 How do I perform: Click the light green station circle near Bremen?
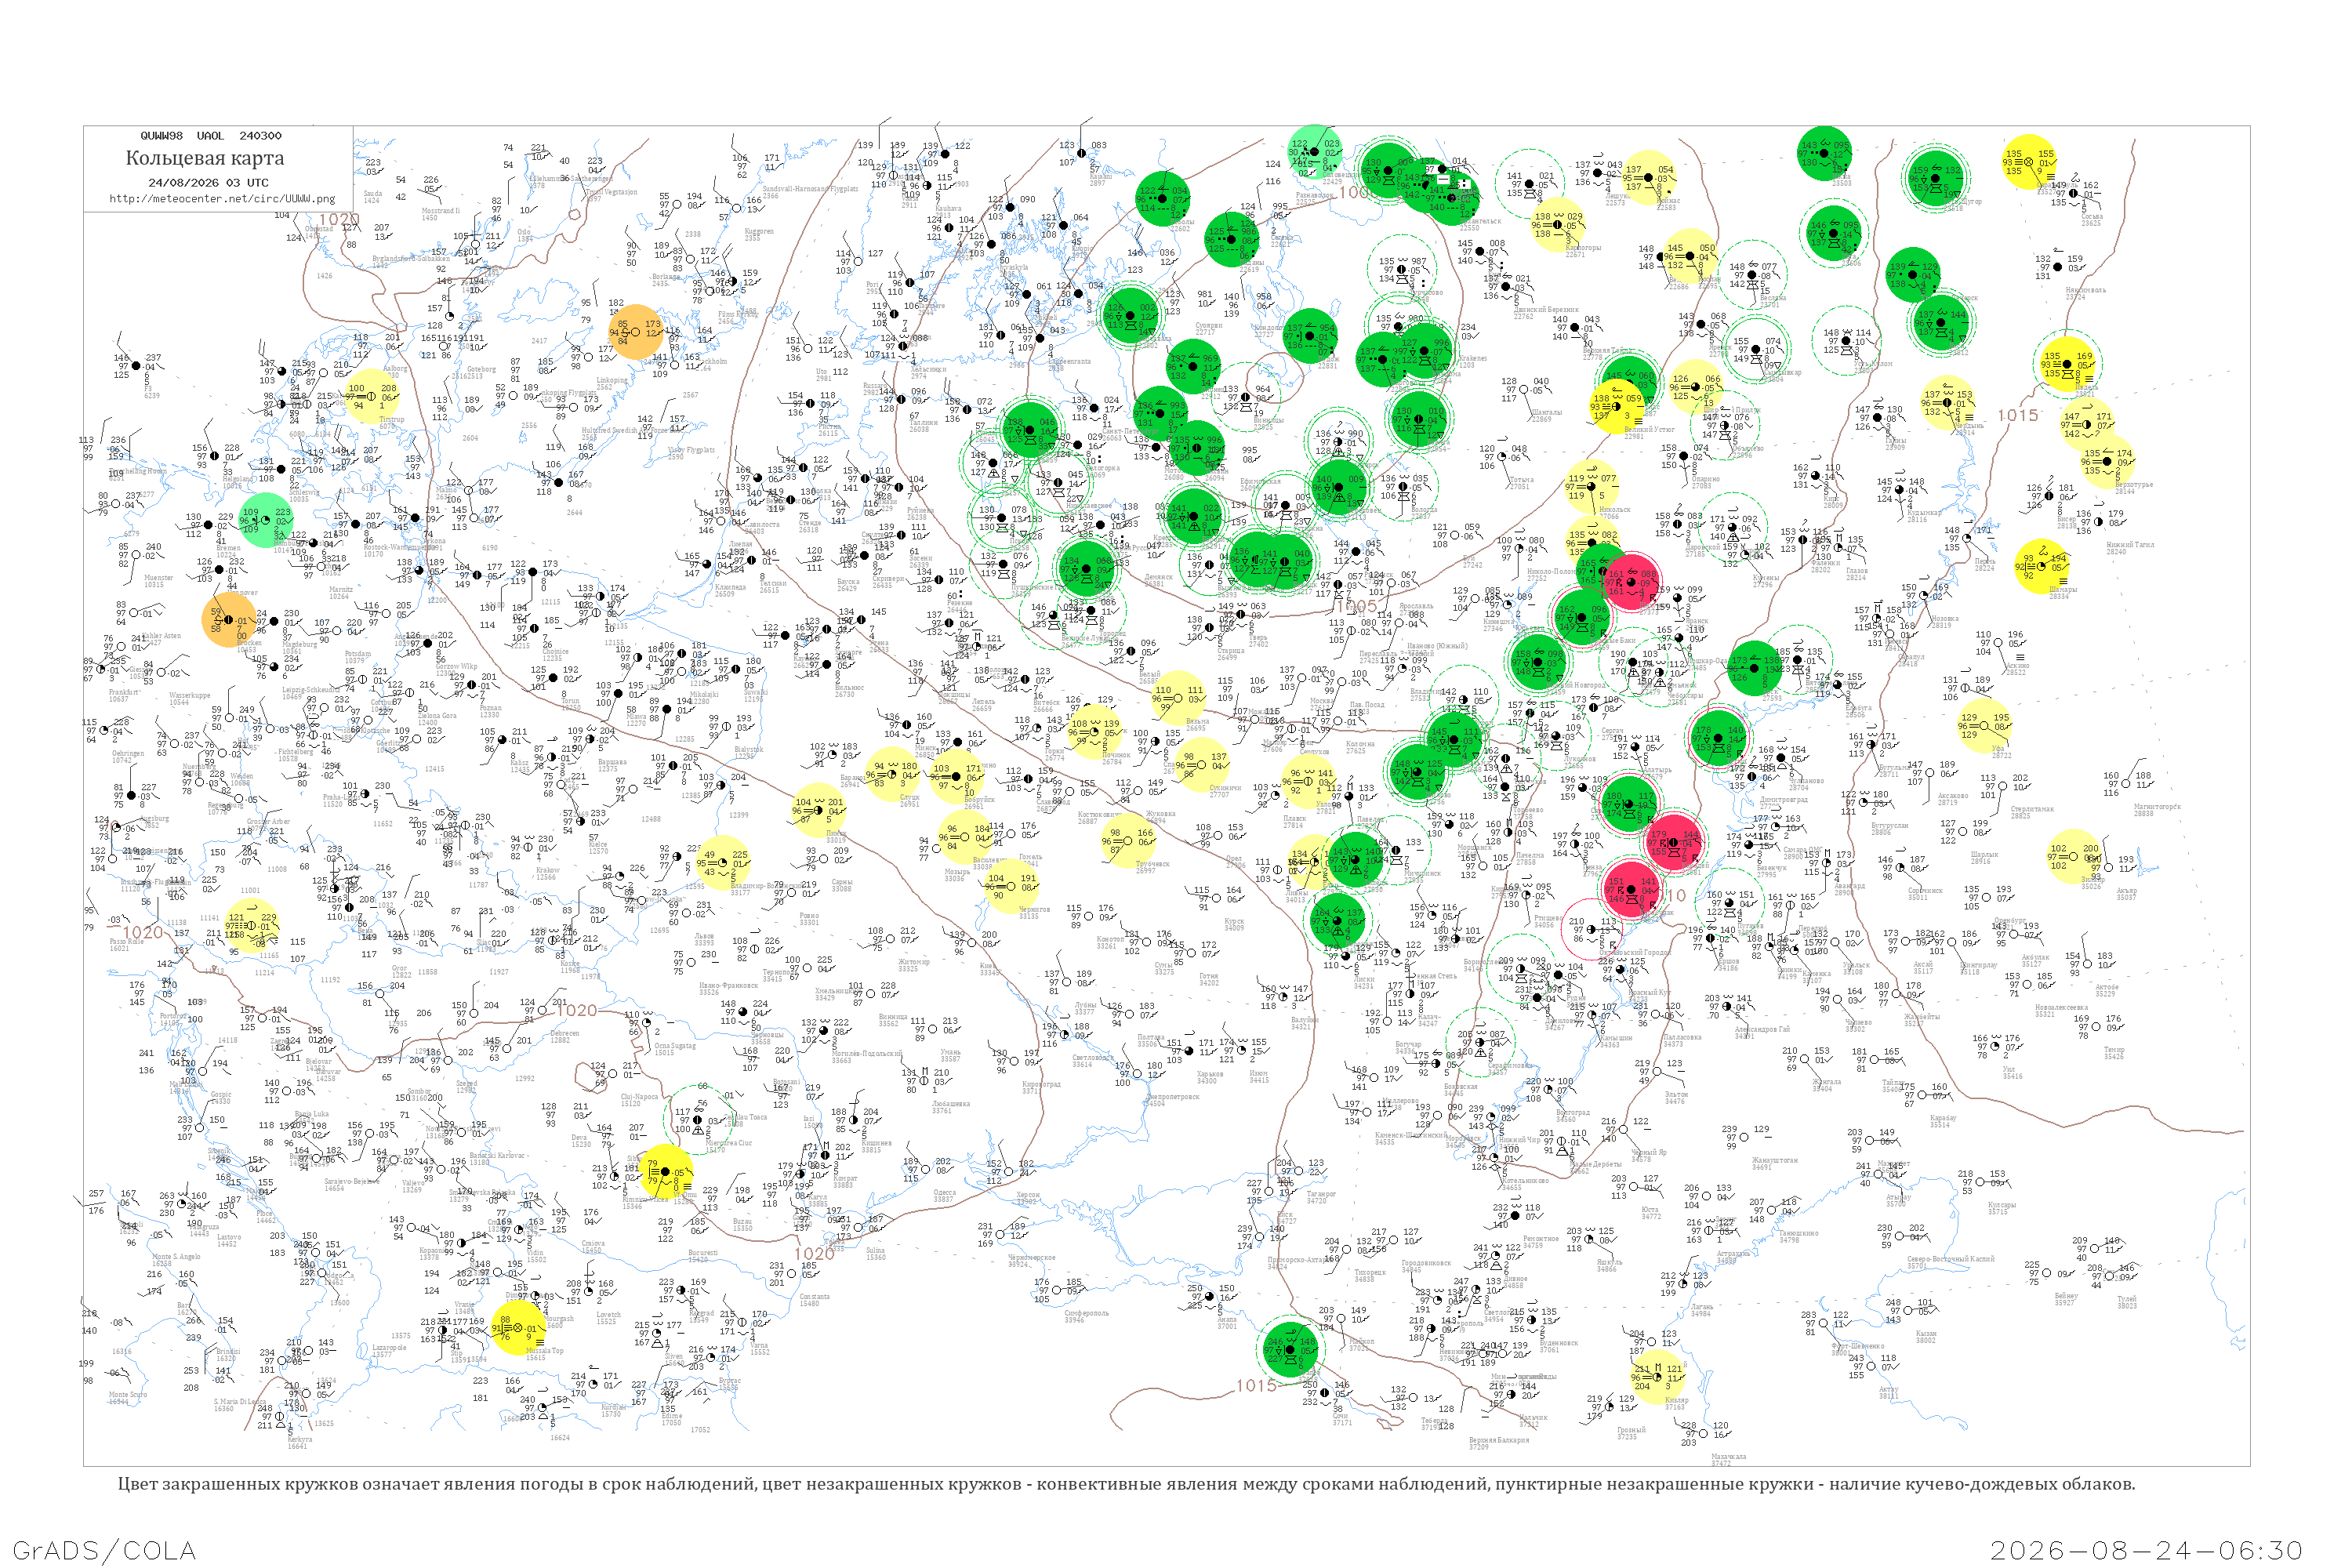tap(265, 520)
